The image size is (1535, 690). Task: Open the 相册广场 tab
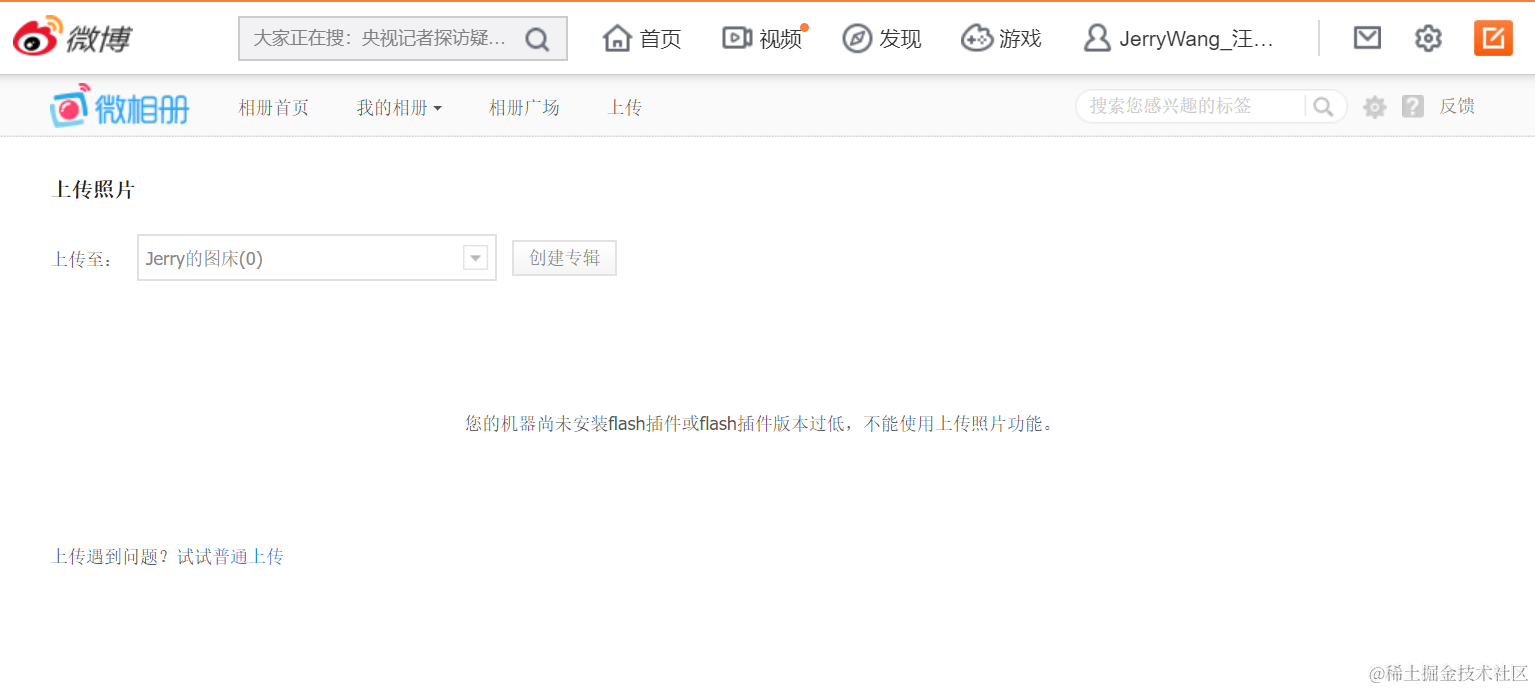(524, 107)
